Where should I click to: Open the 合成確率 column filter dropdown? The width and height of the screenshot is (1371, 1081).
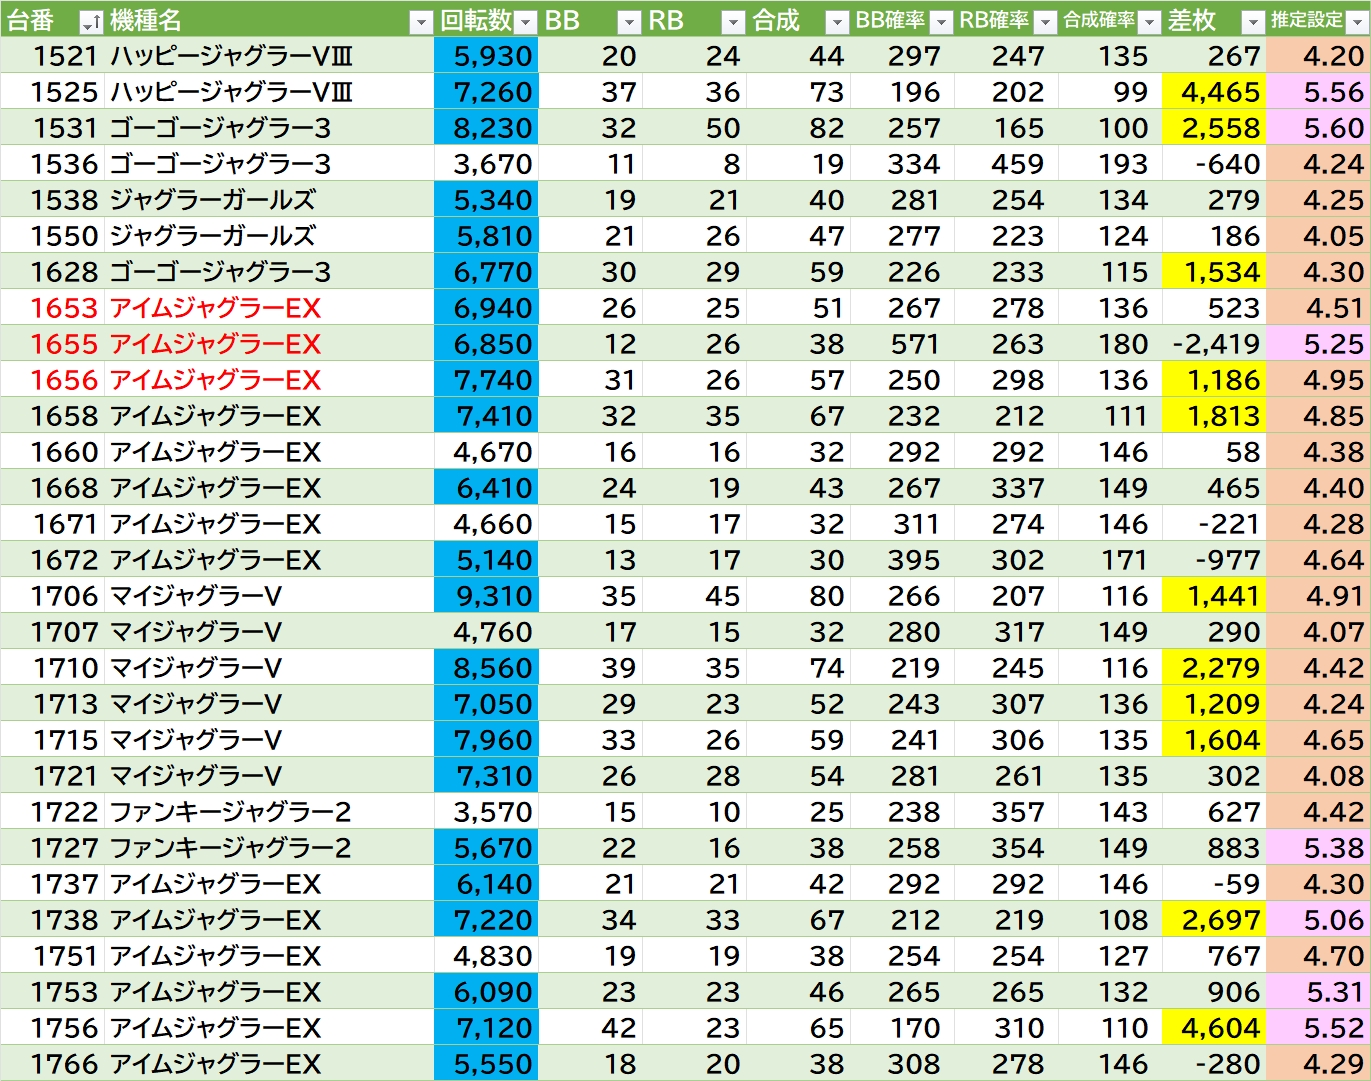[x=1149, y=22]
